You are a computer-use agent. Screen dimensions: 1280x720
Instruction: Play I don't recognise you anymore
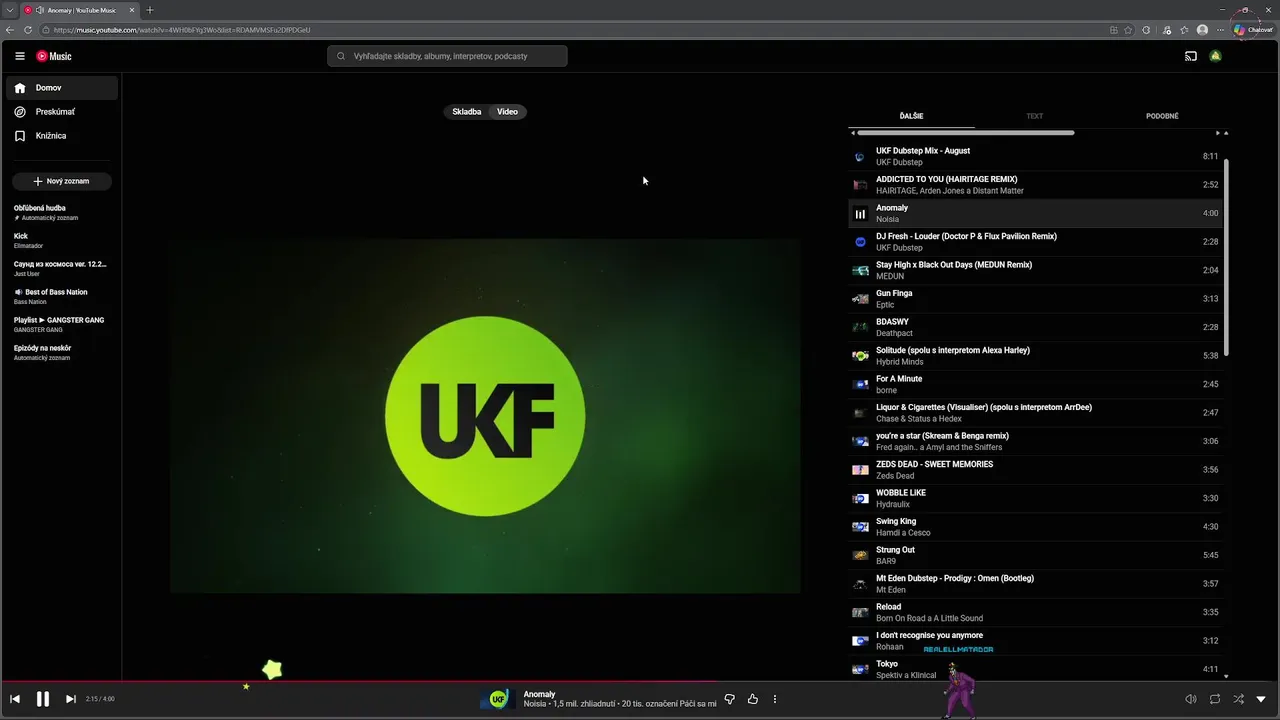[1035, 641]
